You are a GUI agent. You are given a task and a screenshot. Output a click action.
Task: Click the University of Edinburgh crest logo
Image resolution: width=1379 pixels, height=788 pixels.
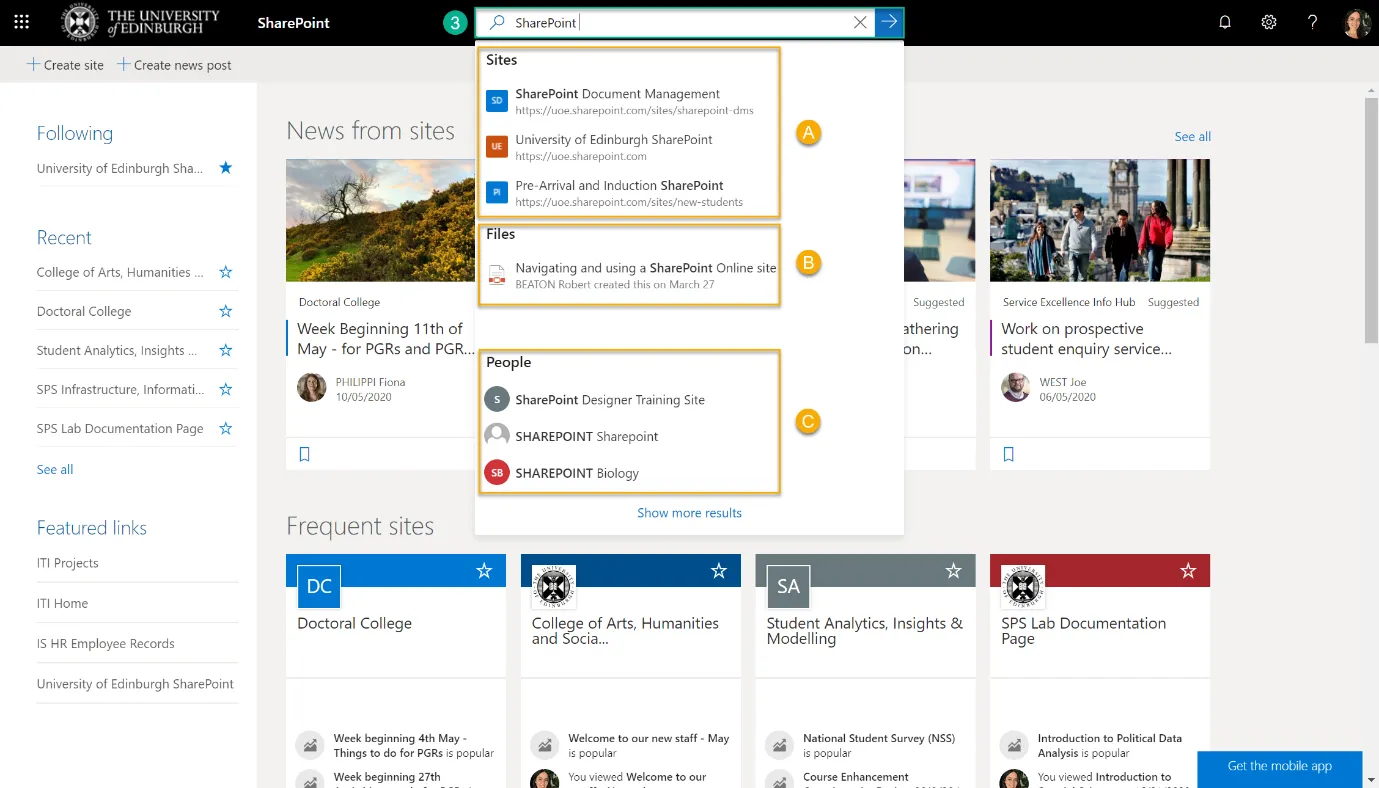pyautogui.click(x=80, y=22)
